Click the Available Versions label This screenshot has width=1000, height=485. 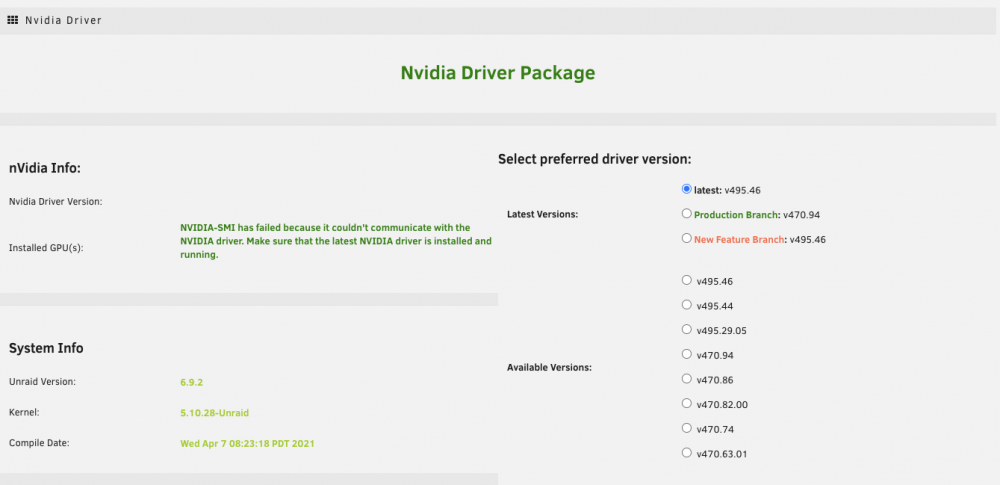(x=549, y=368)
